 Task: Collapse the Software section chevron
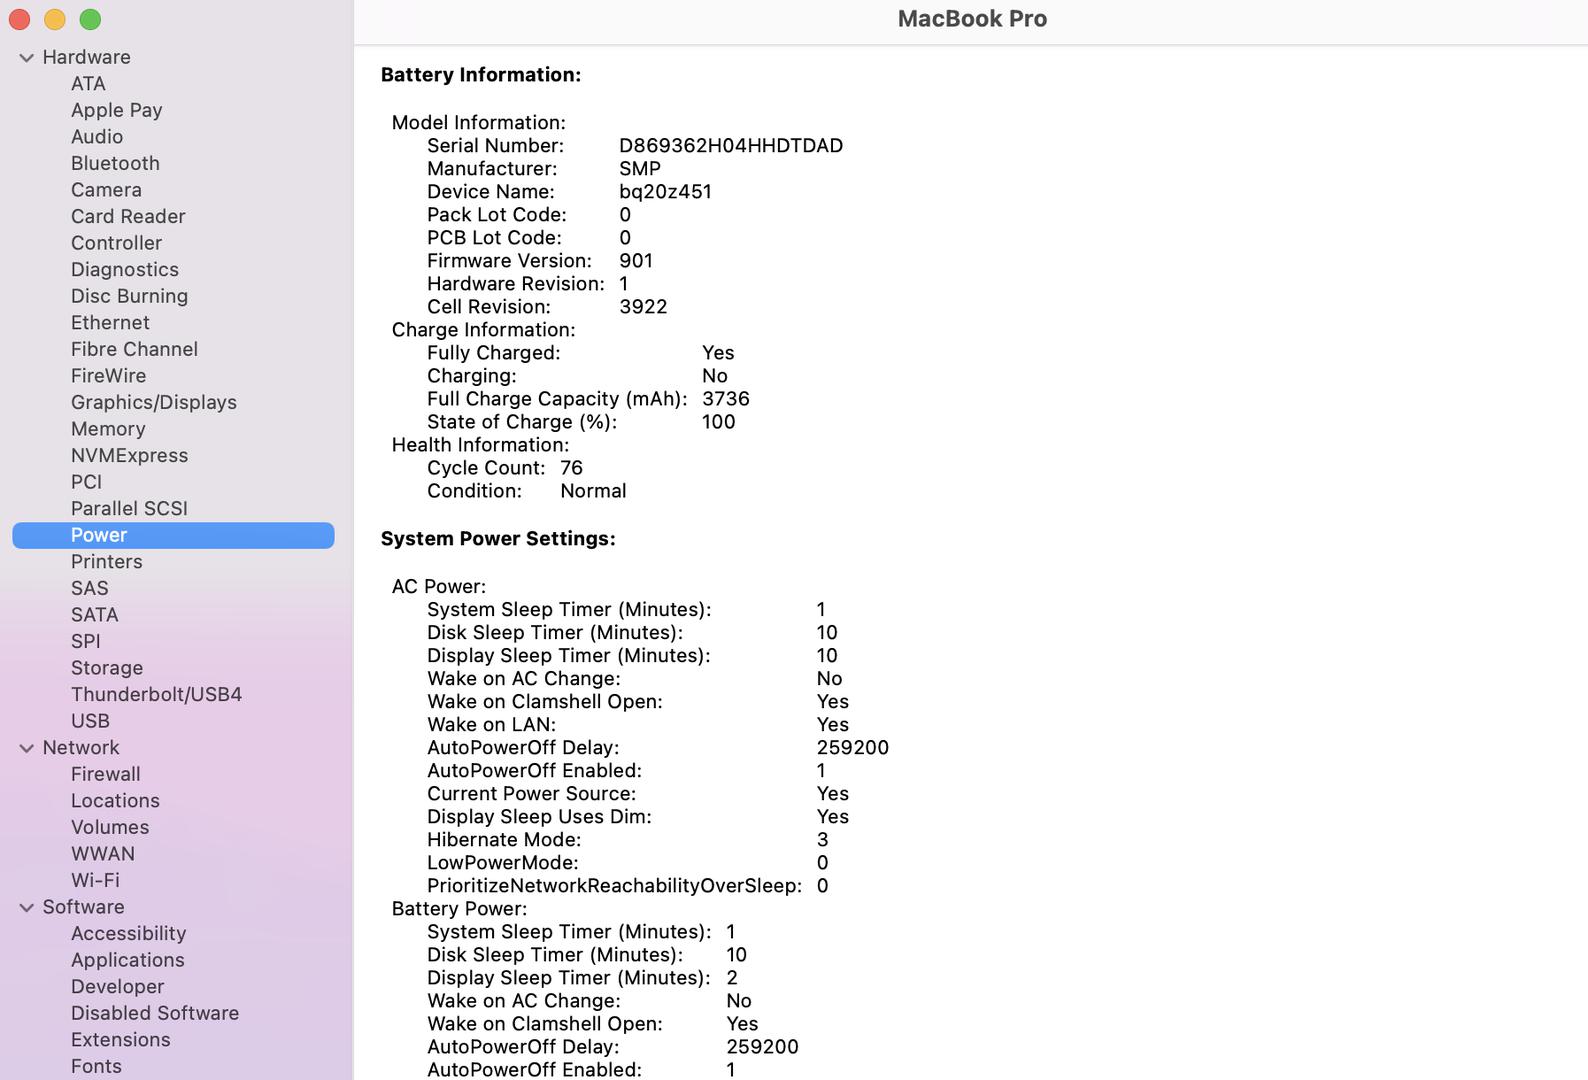[27, 908]
